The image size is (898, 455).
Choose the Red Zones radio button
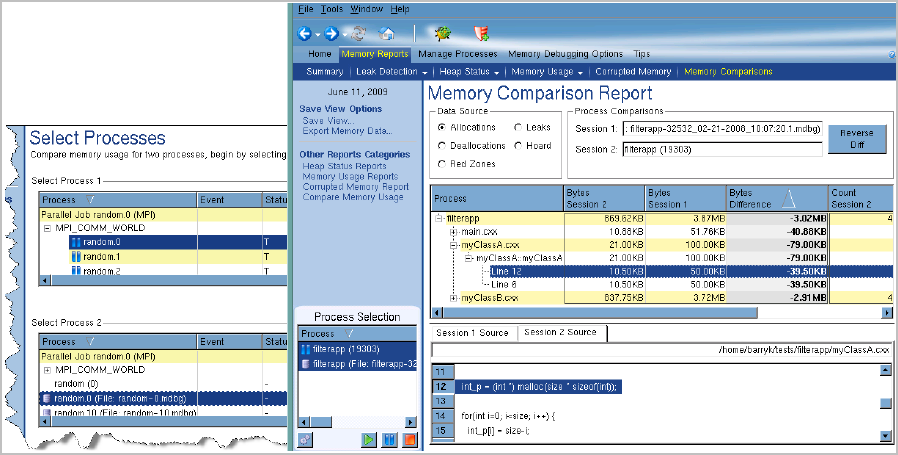click(x=443, y=163)
